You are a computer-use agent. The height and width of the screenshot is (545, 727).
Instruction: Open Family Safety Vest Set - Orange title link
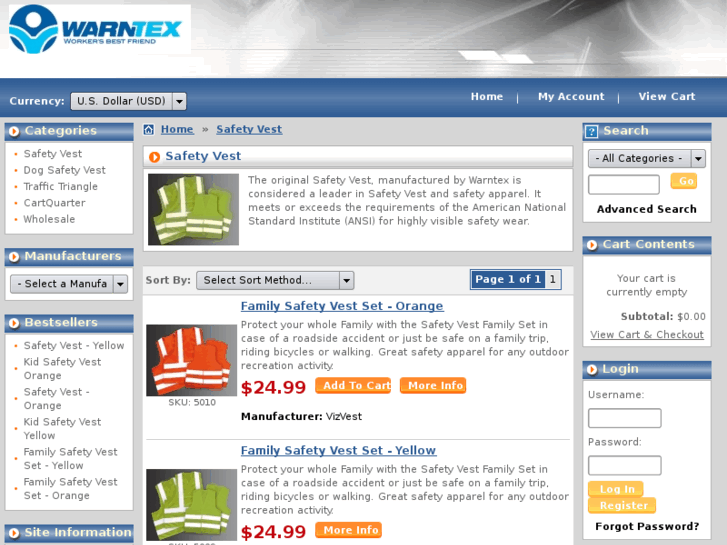point(342,306)
